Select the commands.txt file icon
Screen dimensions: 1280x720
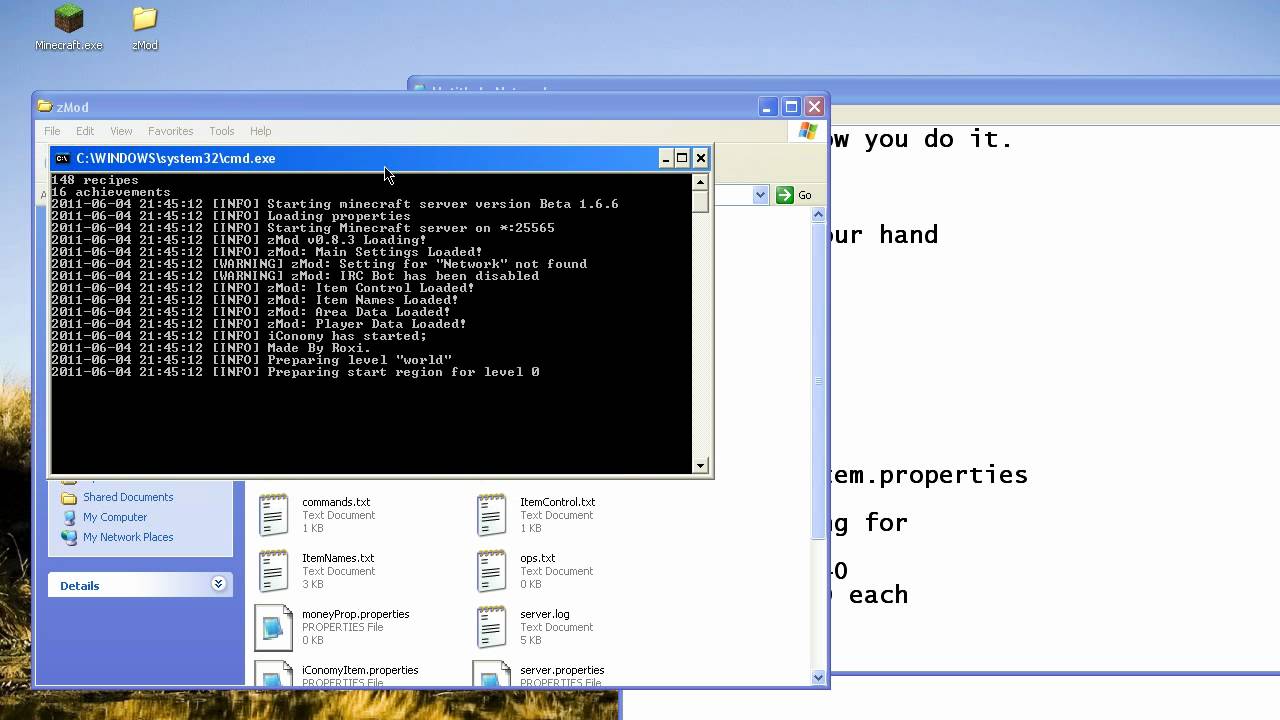coord(273,515)
